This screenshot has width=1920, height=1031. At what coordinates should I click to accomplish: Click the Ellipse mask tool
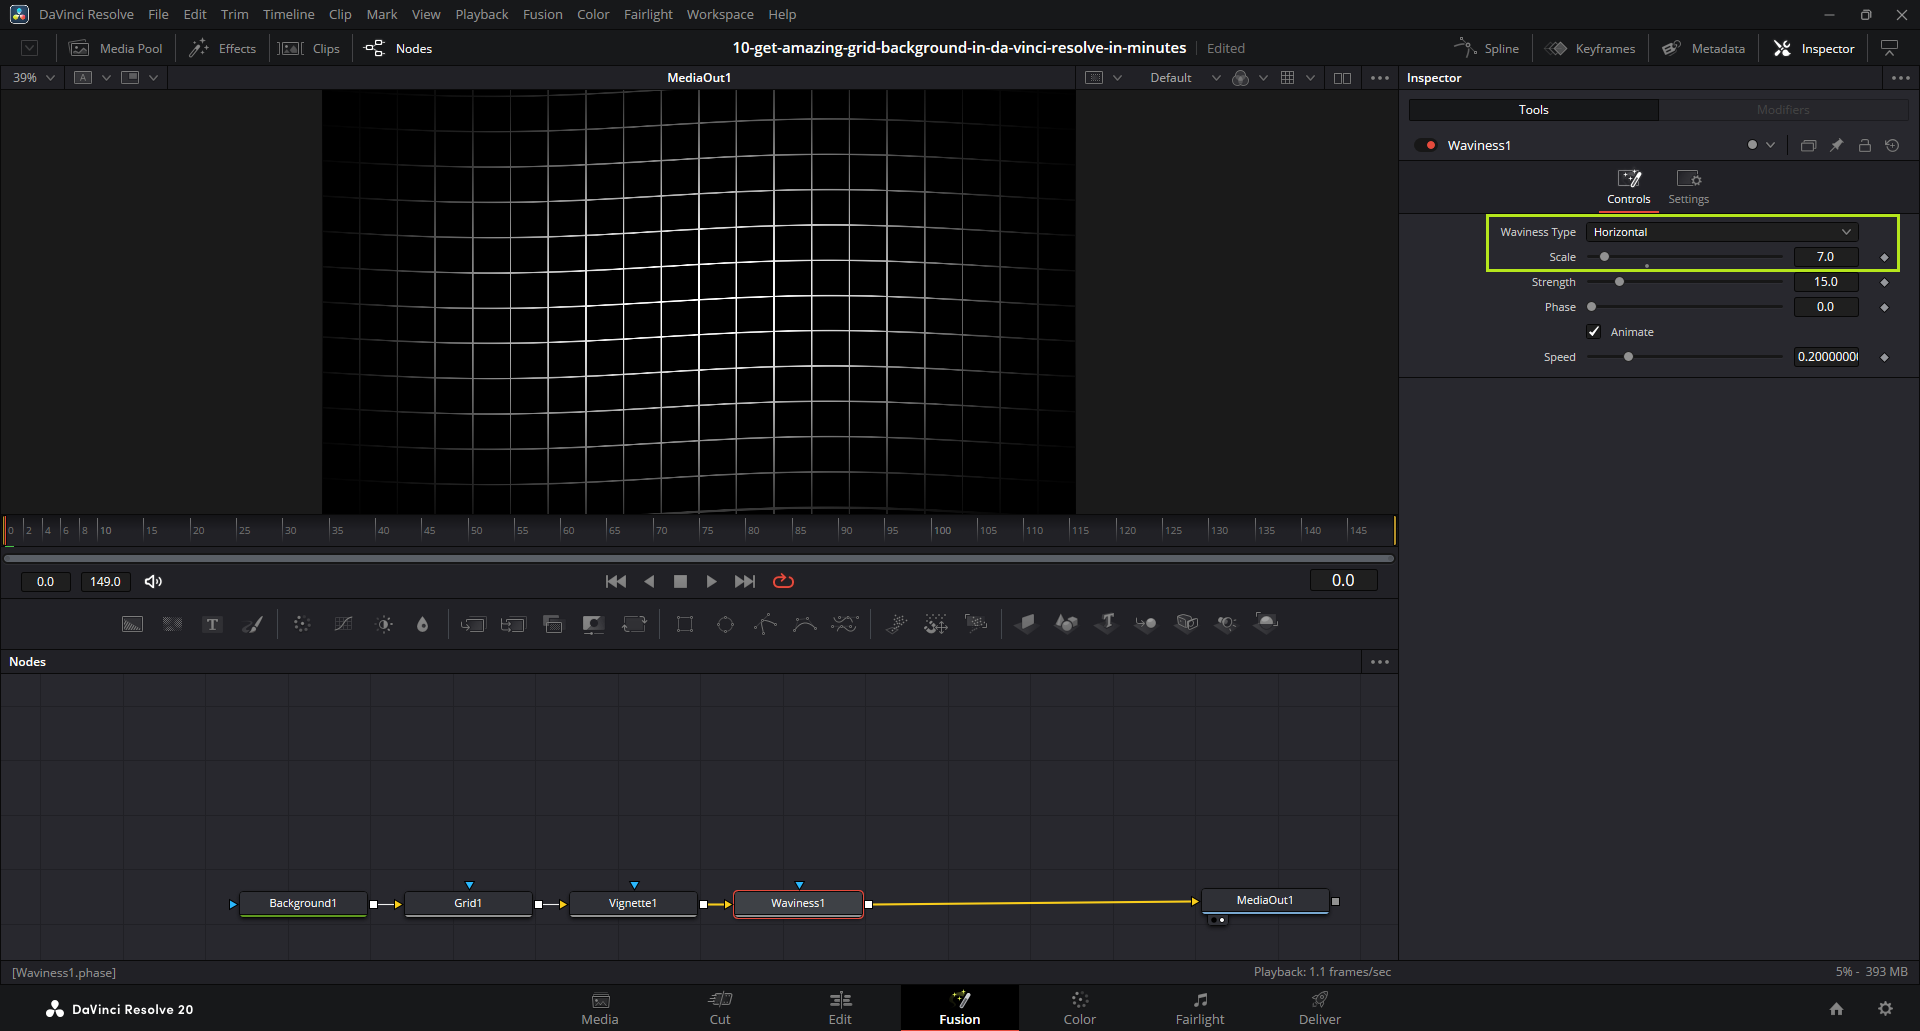click(725, 625)
